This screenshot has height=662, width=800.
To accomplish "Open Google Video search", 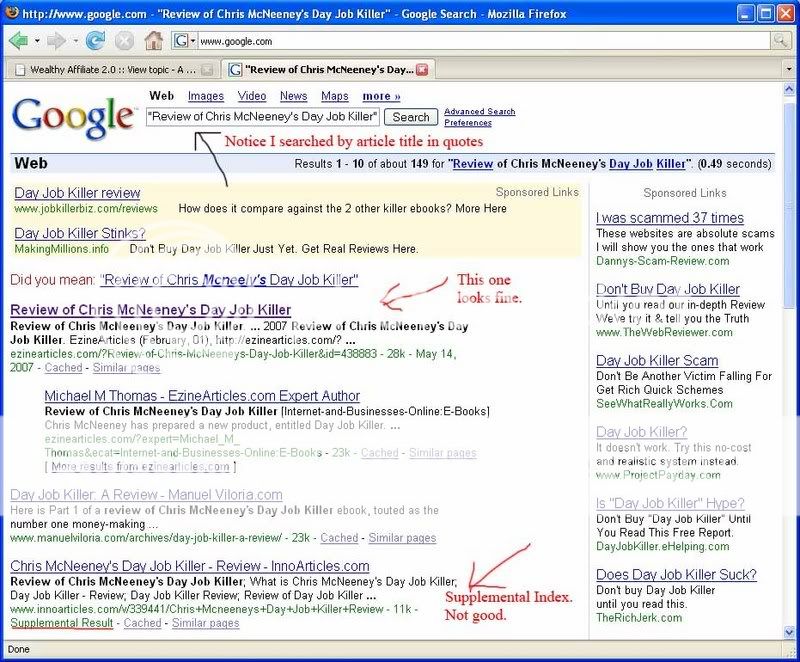I will [x=252, y=96].
